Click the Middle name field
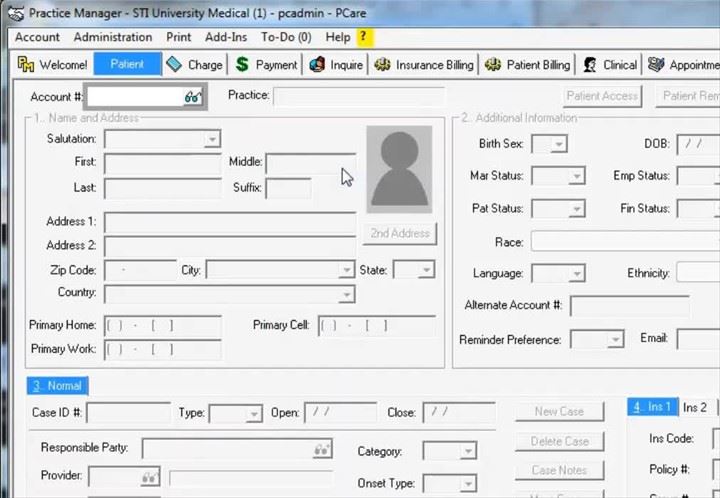This screenshot has width=720, height=498. pos(311,163)
